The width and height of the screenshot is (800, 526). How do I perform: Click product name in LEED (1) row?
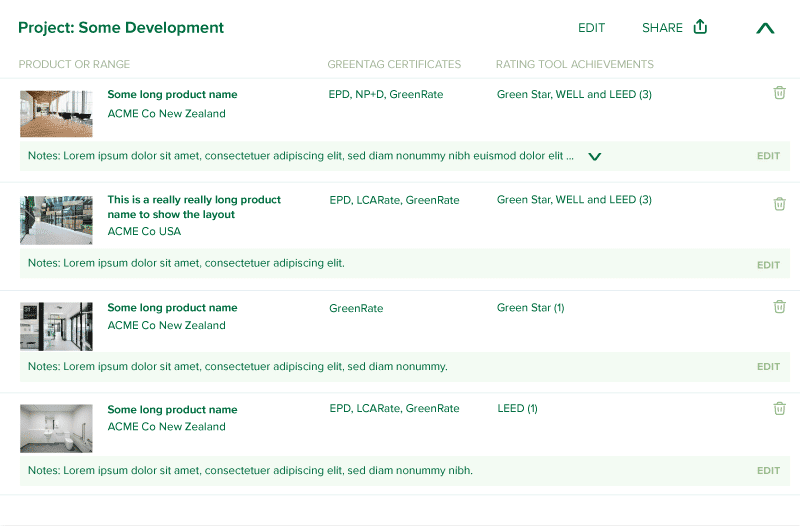coord(172,410)
